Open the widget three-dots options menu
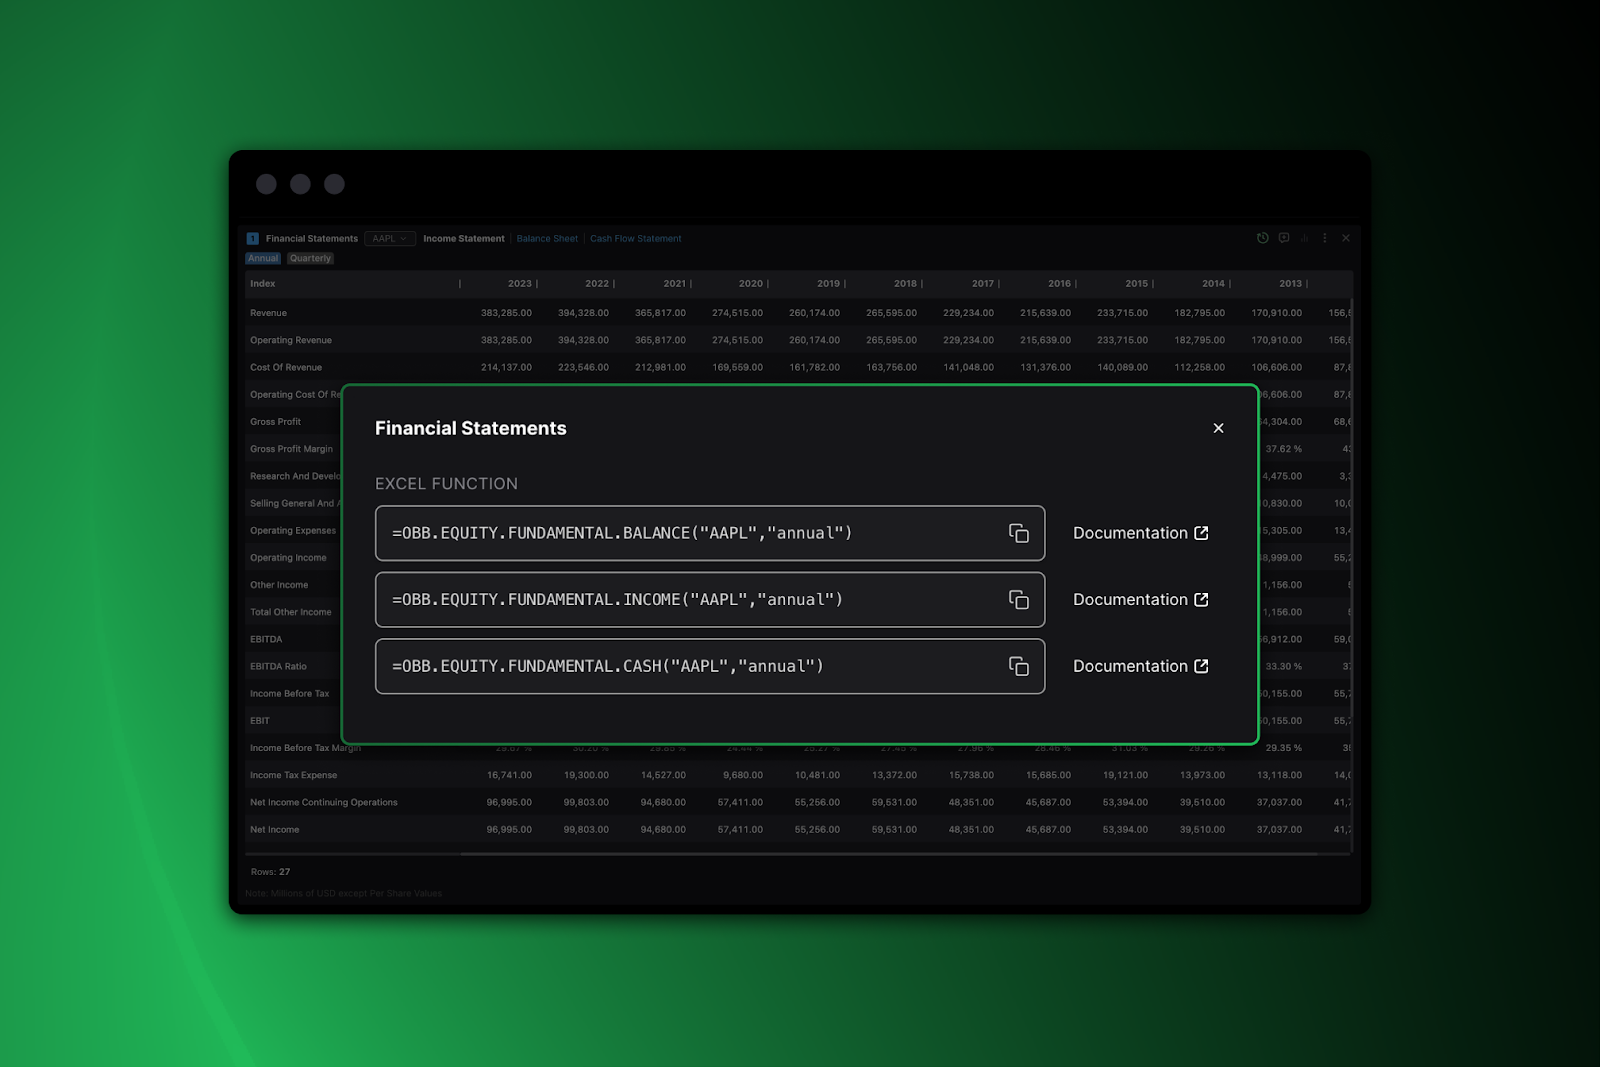The height and width of the screenshot is (1067, 1600). (x=1325, y=238)
